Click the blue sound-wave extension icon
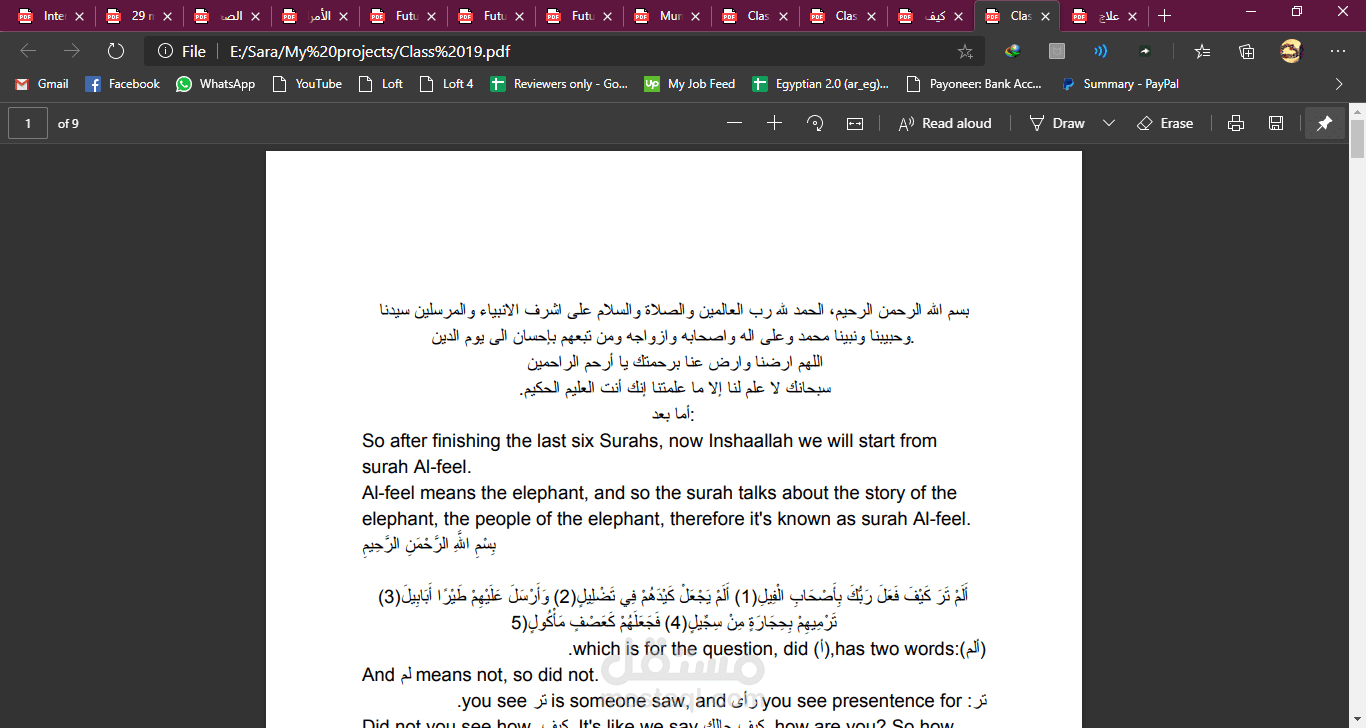Viewport: 1366px width, 728px height. (x=1100, y=51)
